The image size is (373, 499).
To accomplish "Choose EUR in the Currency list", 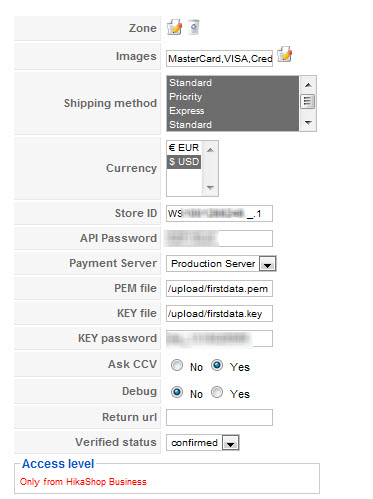I will coord(184,148).
